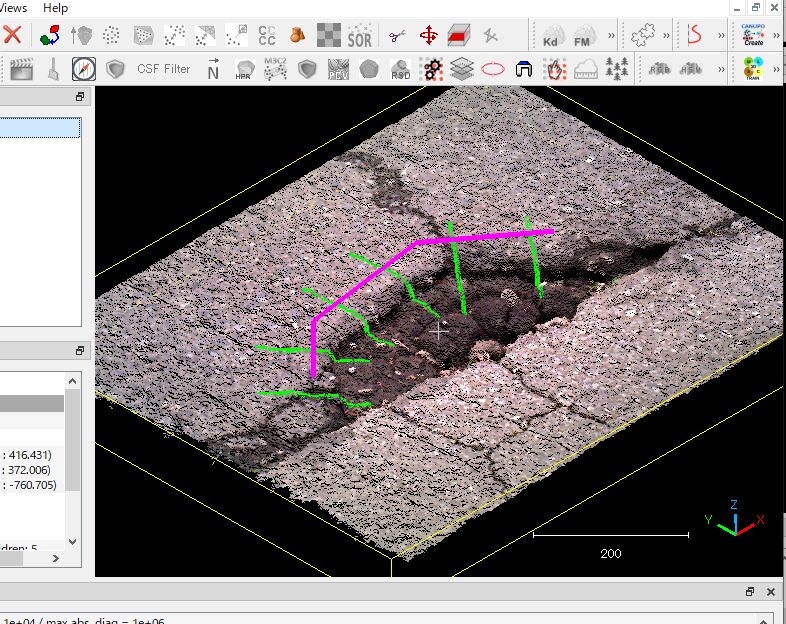Open the Help menu
The image size is (786, 624).
[x=56, y=7]
